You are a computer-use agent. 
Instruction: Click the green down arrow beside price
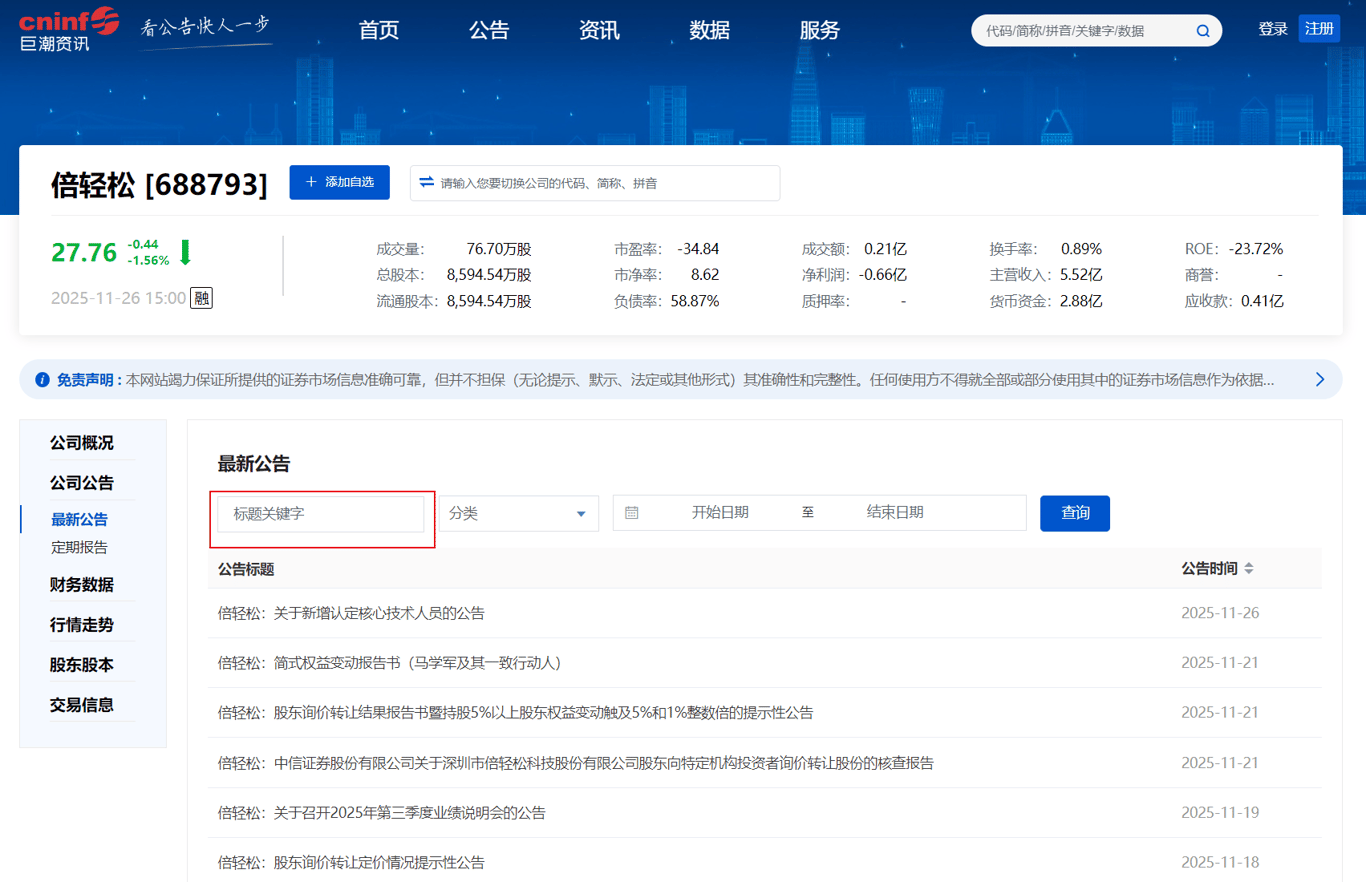[185, 252]
